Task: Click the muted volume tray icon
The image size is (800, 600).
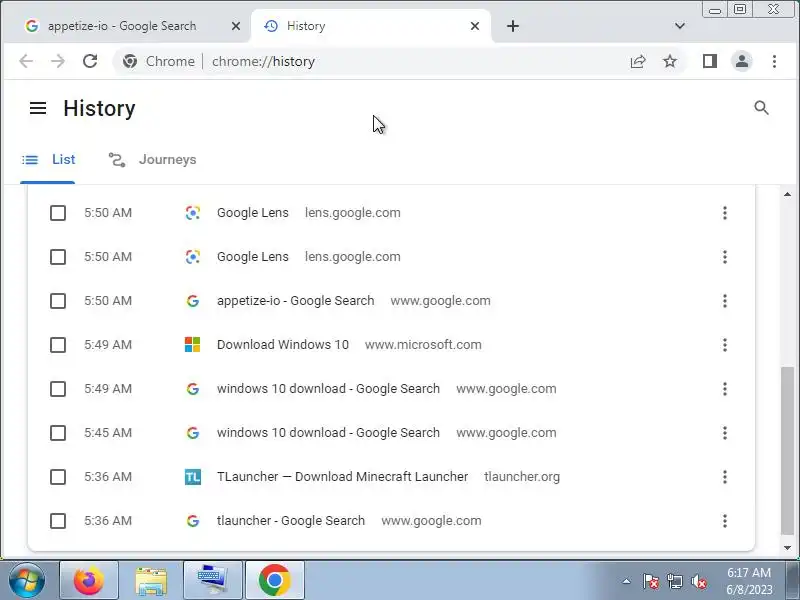Action: [698, 581]
